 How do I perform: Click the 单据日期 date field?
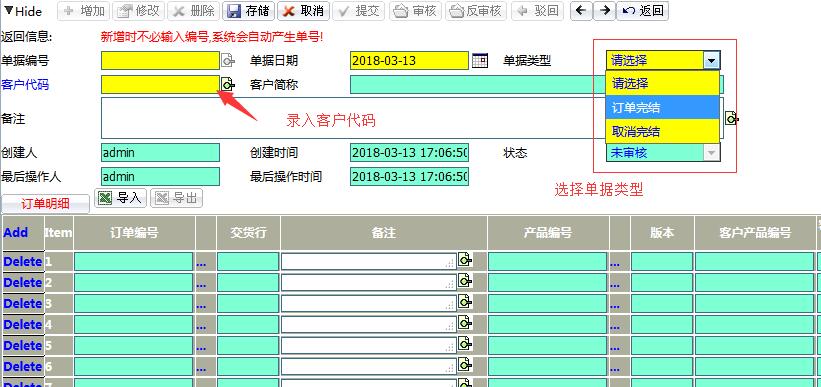tap(409, 60)
